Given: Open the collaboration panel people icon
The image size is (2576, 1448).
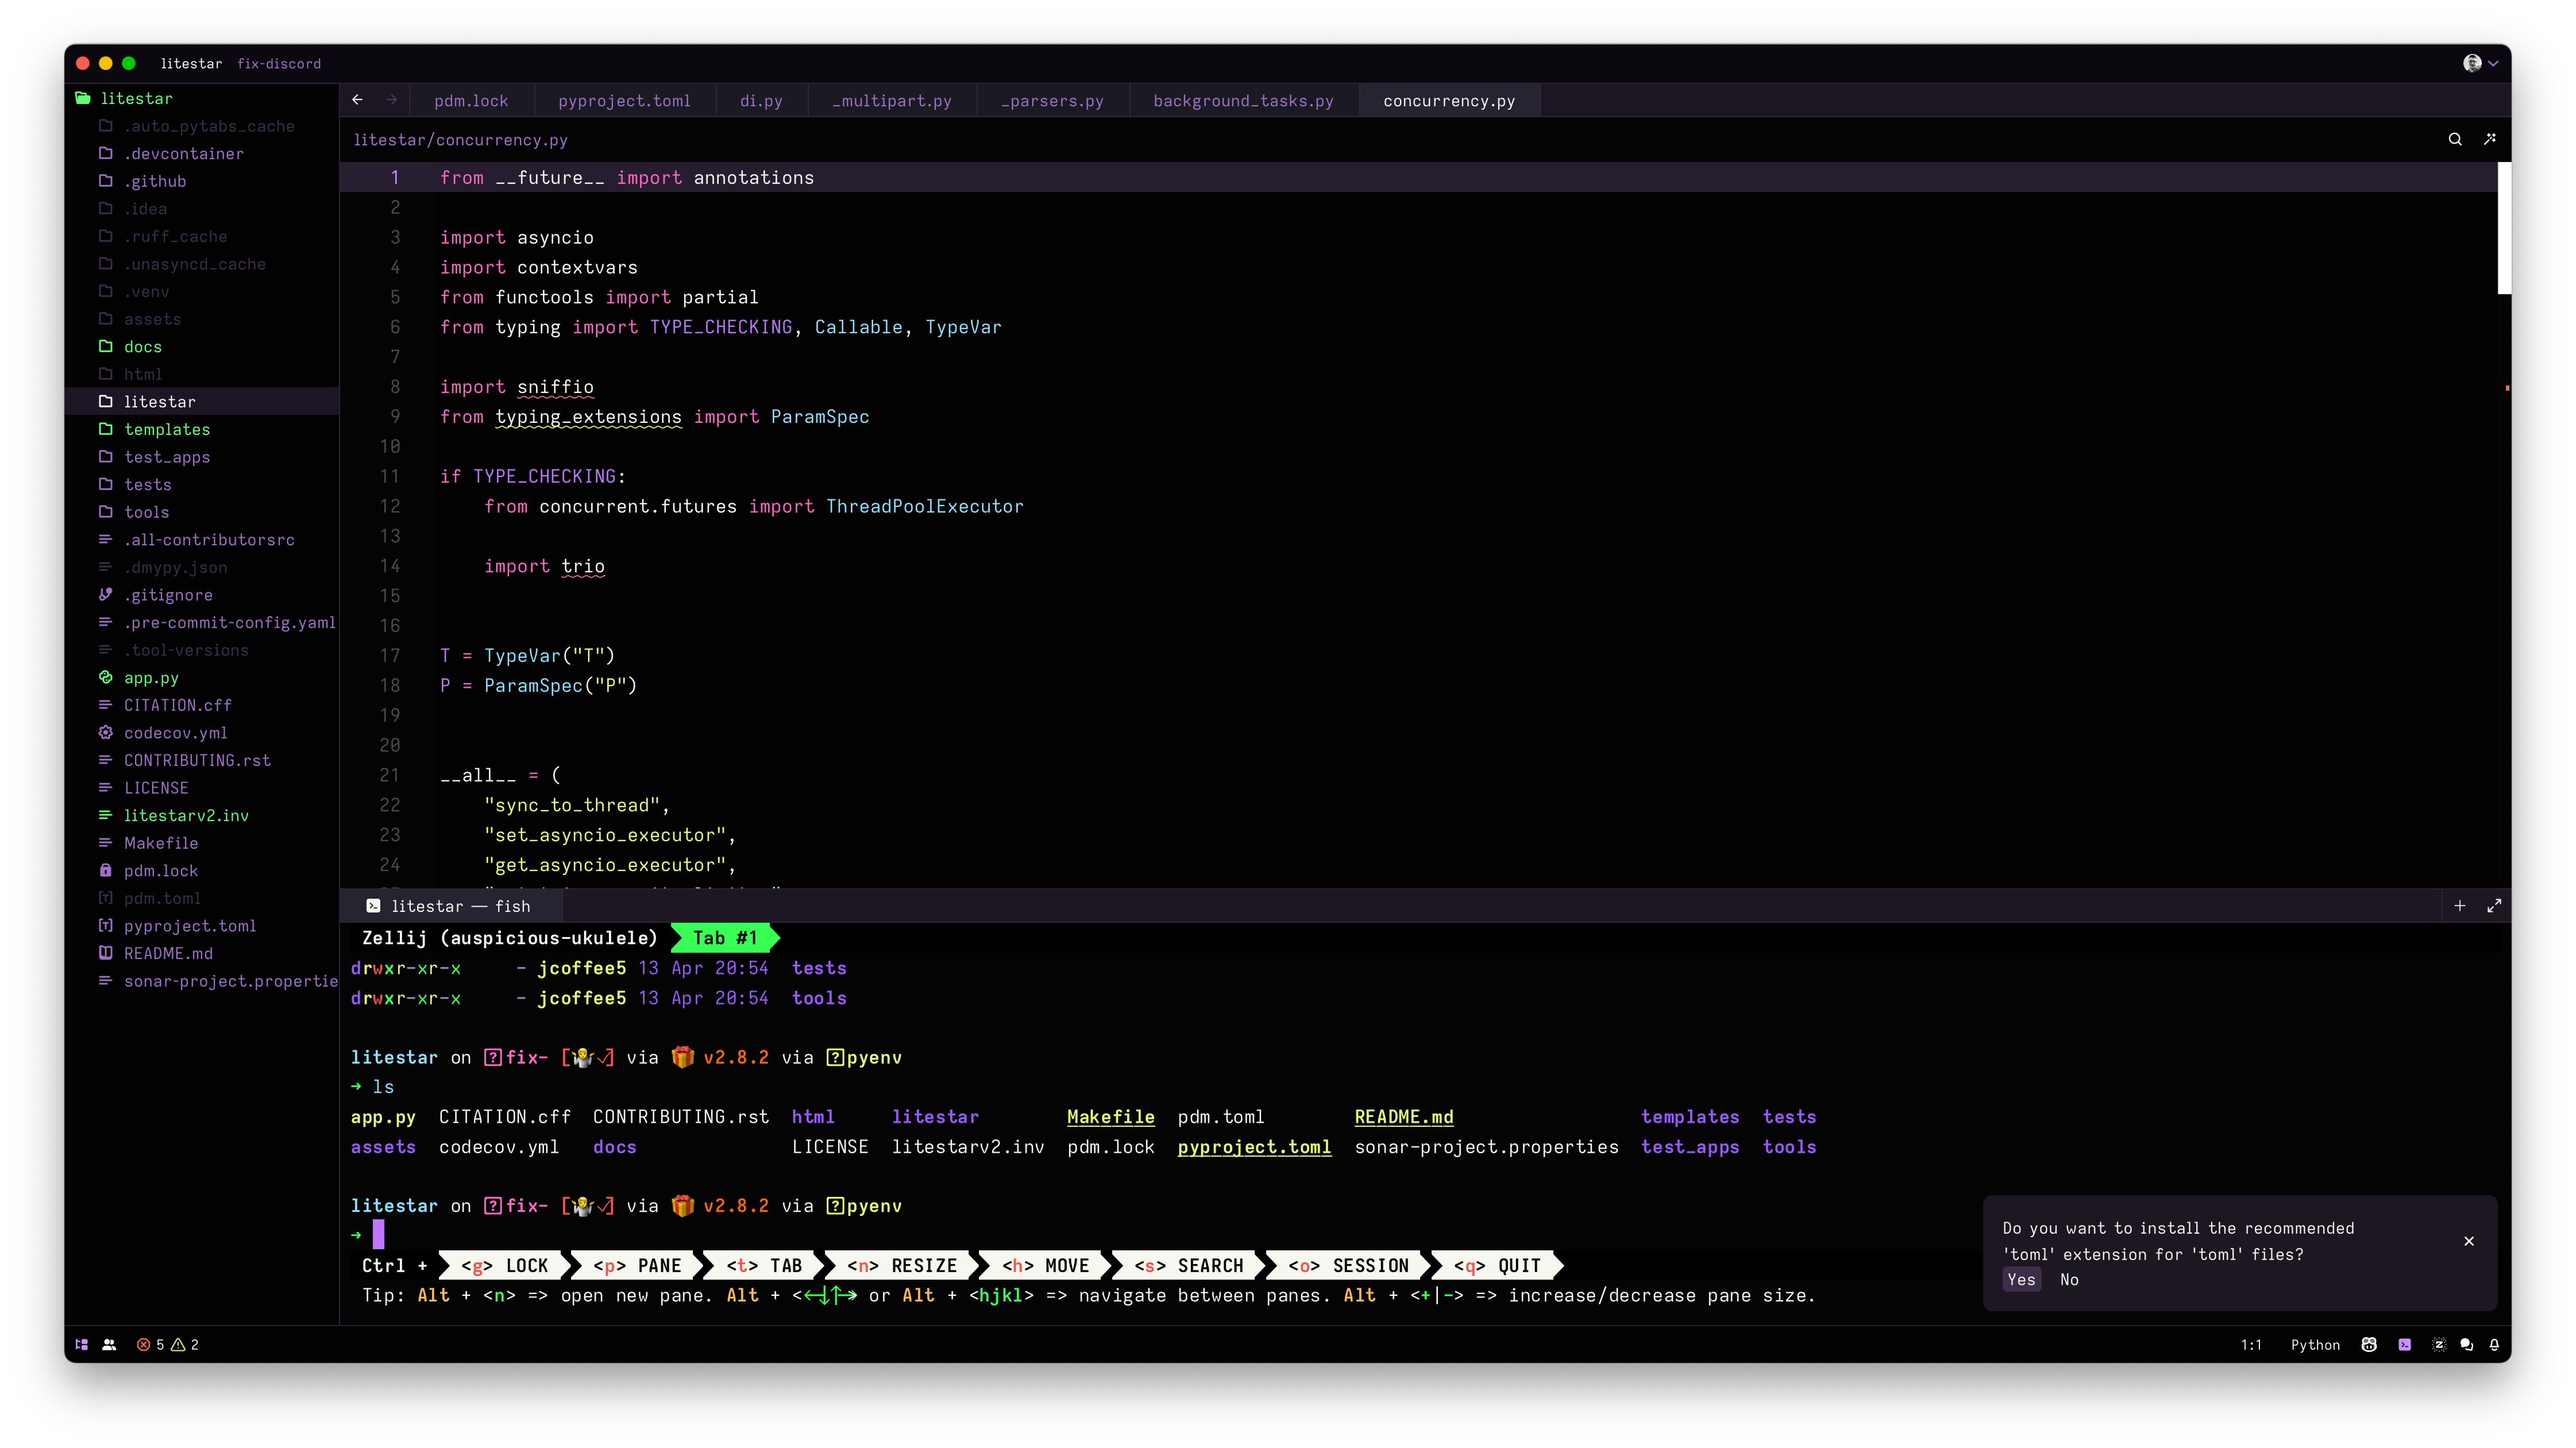Looking at the screenshot, I should (110, 1344).
